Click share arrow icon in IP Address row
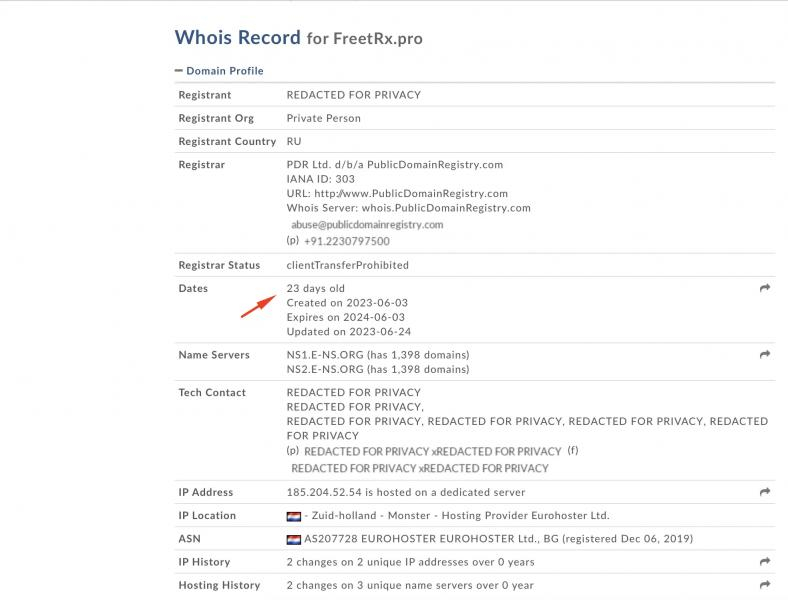788x600 pixels. pyautogui.click(x=765, y=491)
